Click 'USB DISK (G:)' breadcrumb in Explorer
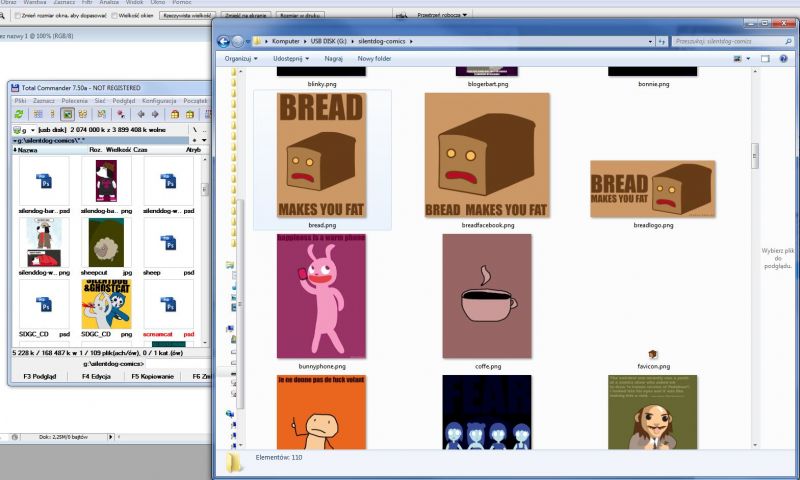The height and width of the screenshot is (480, 800). point(328,41)
